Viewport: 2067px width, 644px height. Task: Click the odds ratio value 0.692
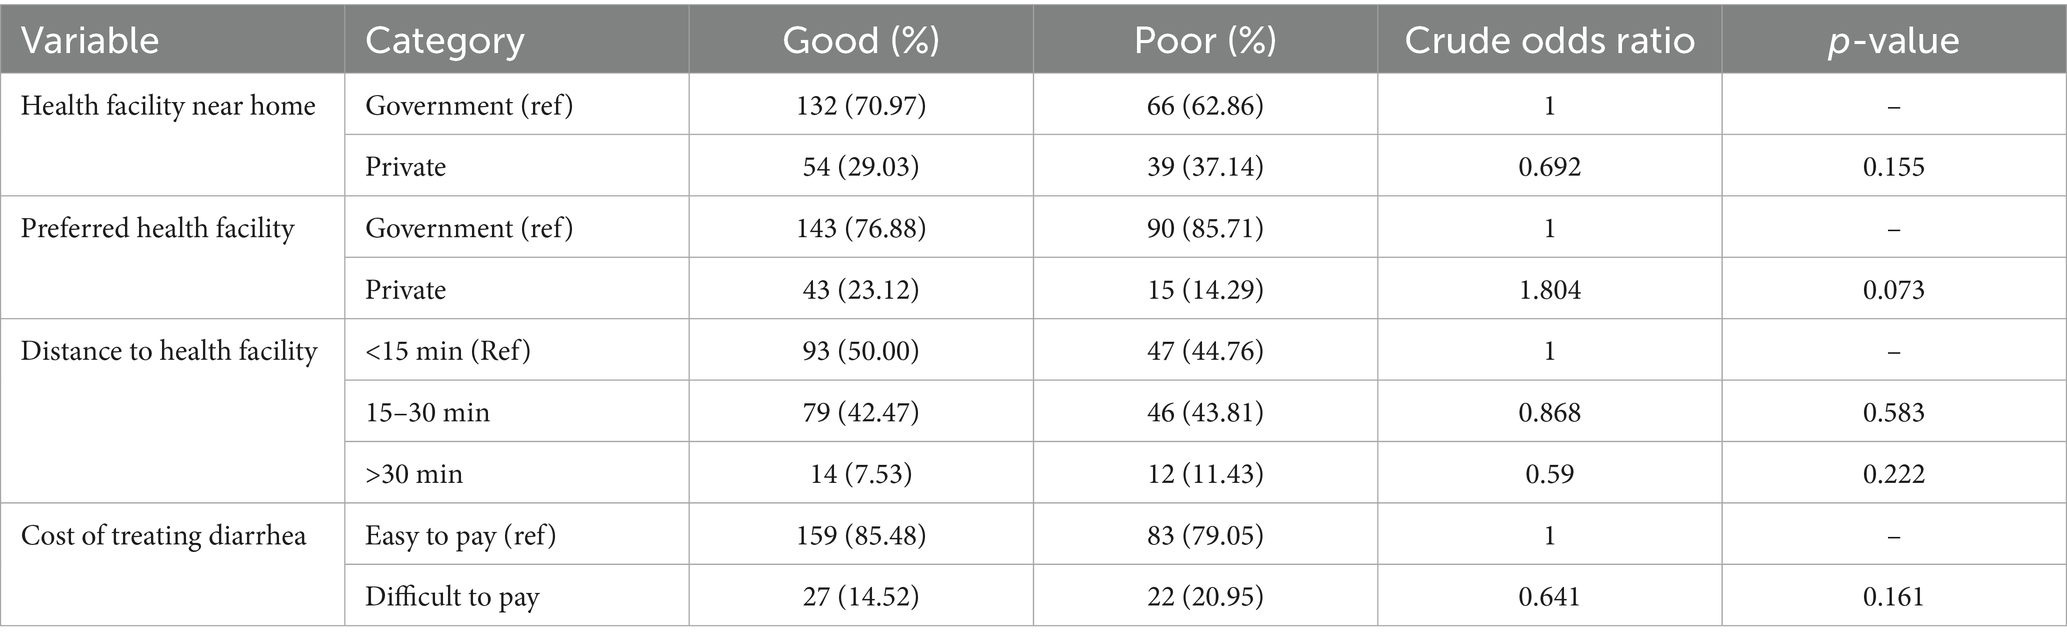(x=1549, y=167)
